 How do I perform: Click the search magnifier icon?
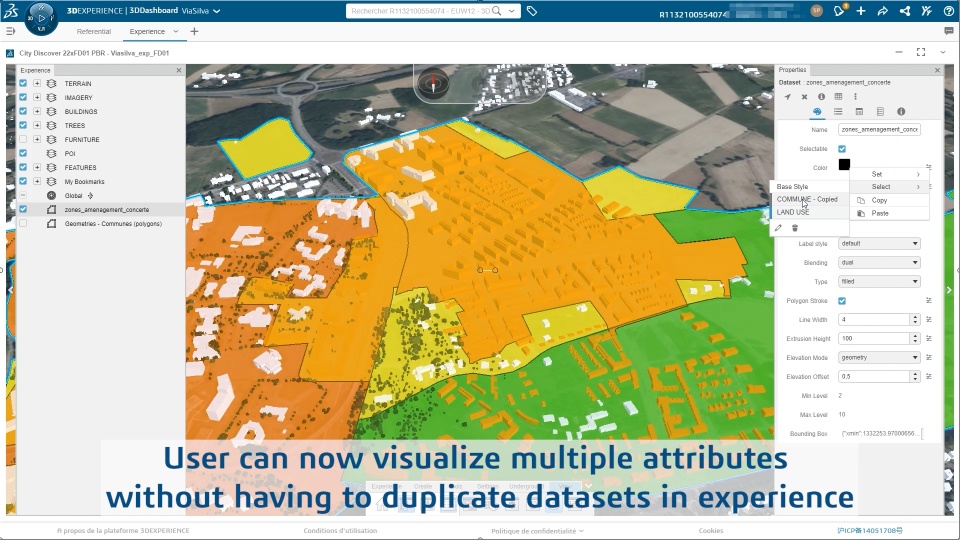pyautogui.click(x=497, y=11)
